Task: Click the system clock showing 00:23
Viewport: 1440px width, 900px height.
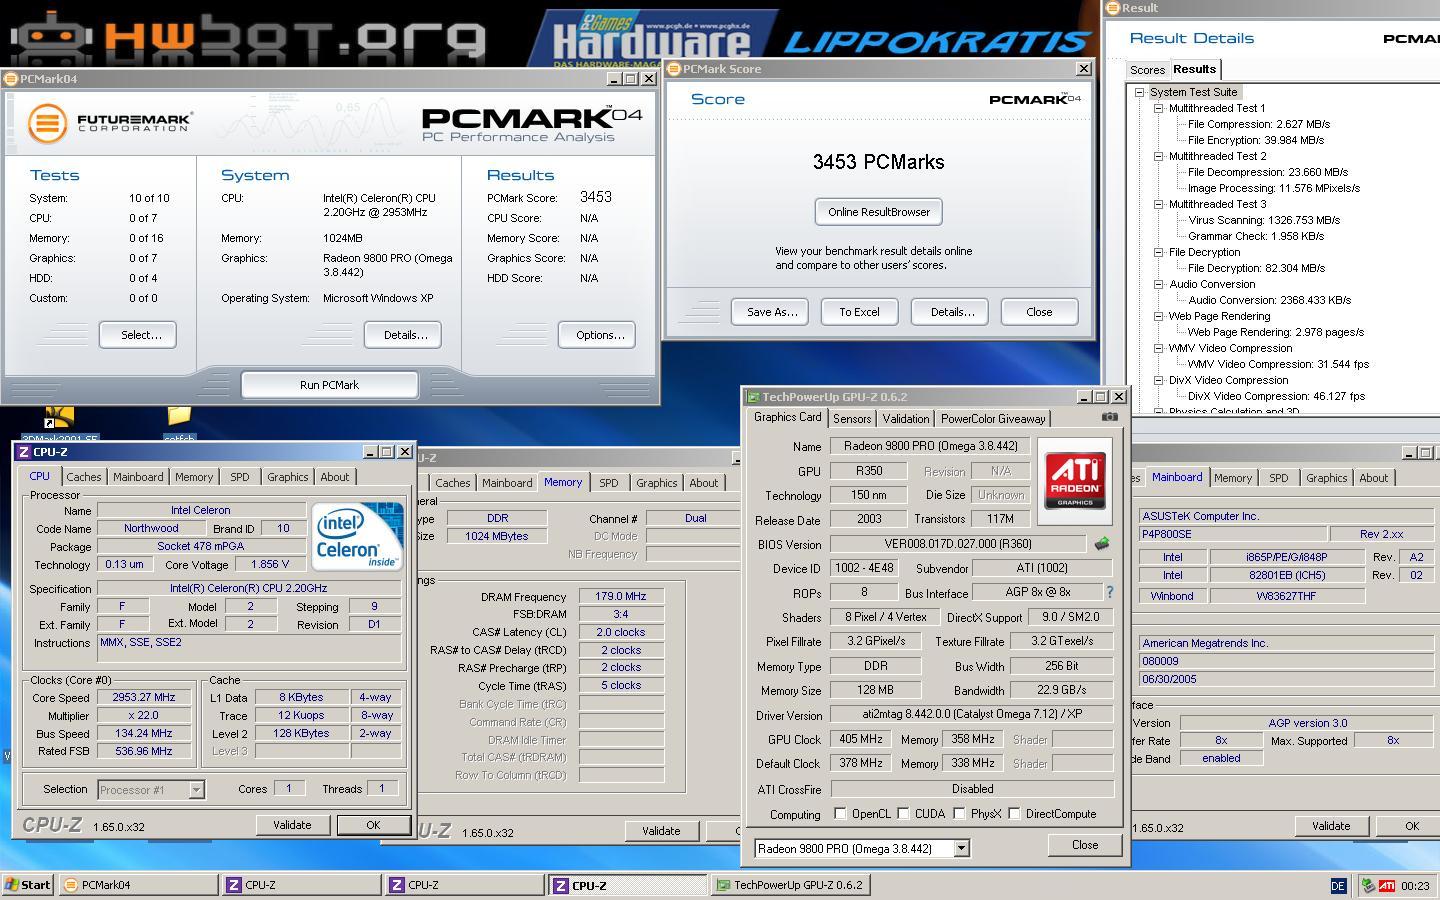Action: click(1414, 886)
